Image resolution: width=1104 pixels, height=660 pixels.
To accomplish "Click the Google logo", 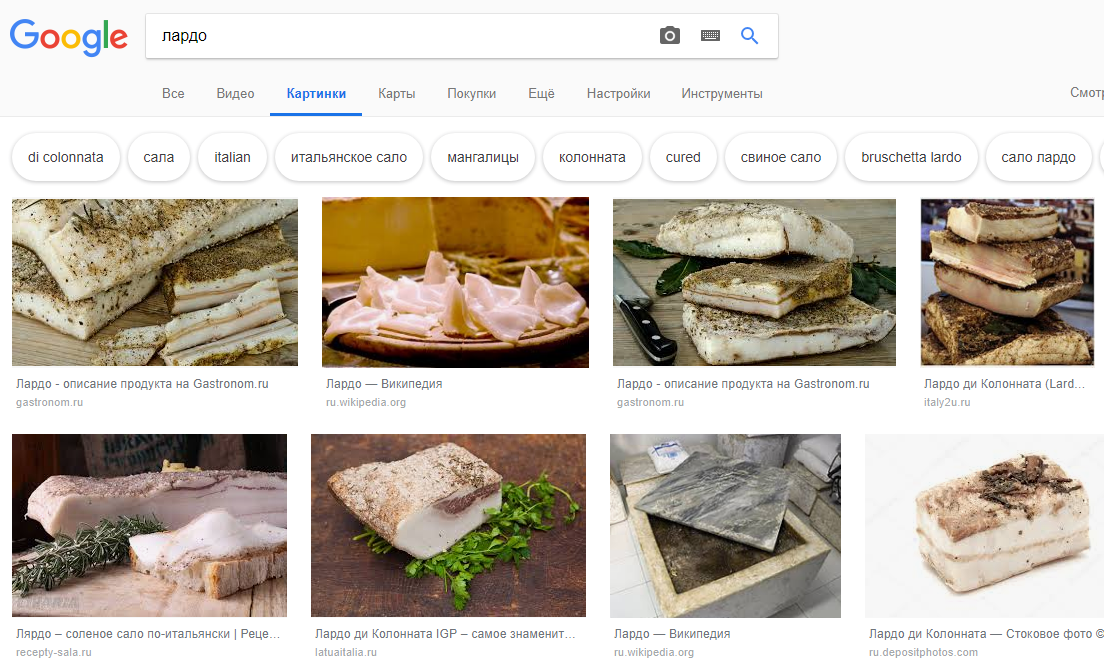I will click(68, 37).
